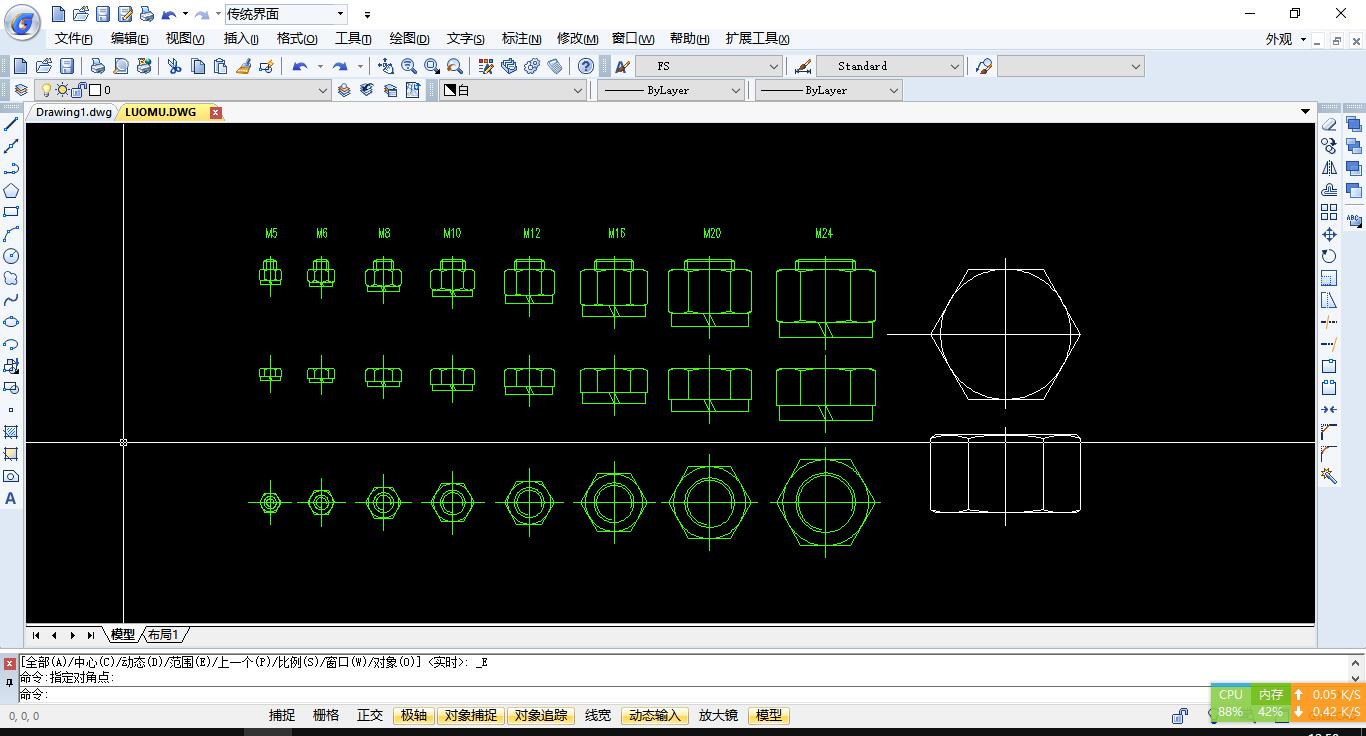Open the GstarCAD application logo menu
Image resolution: width=1366 pixels, height=736 pixels.
click(x=22, y=20)
